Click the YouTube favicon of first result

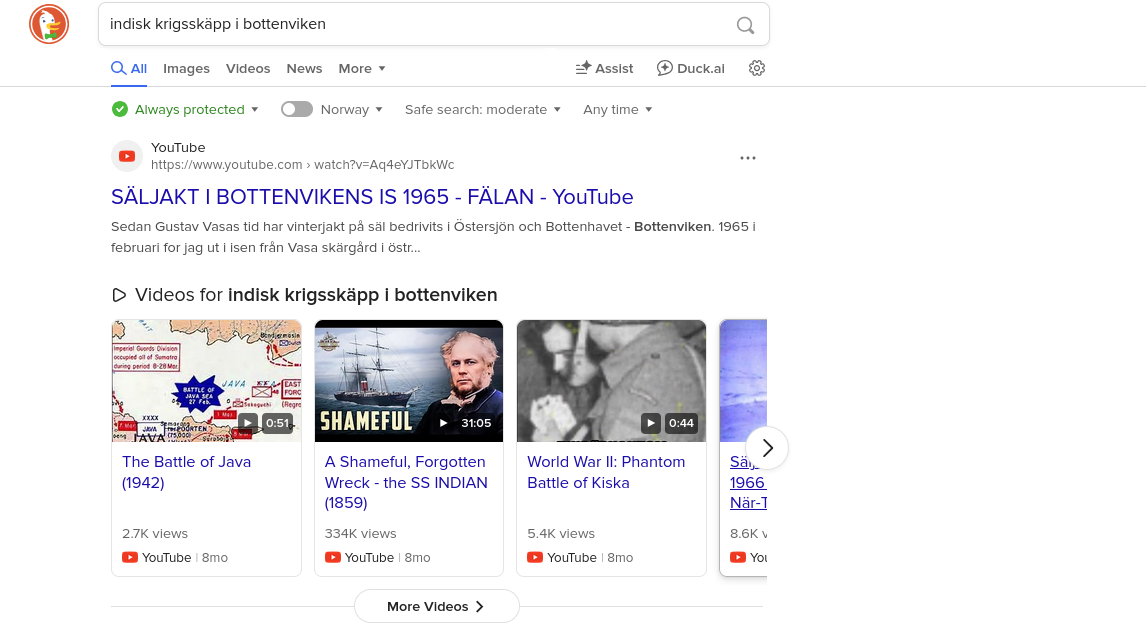click(x=126, y=156)
